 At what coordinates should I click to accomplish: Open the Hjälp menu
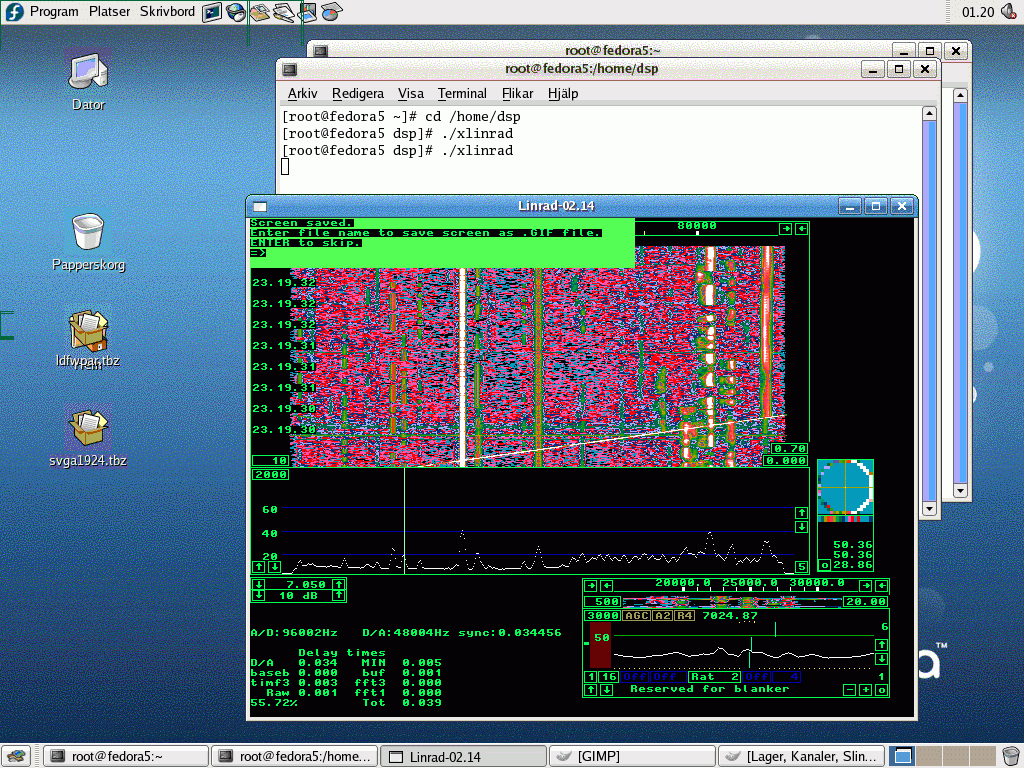(x=563, y=93)
